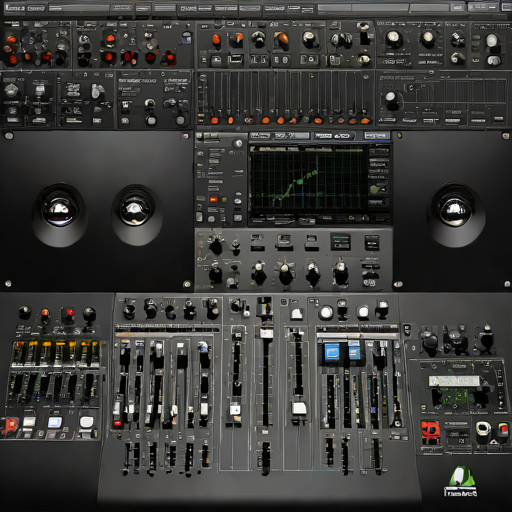Click the first red-capped knob above the bottom-left module

pos(45,313)
